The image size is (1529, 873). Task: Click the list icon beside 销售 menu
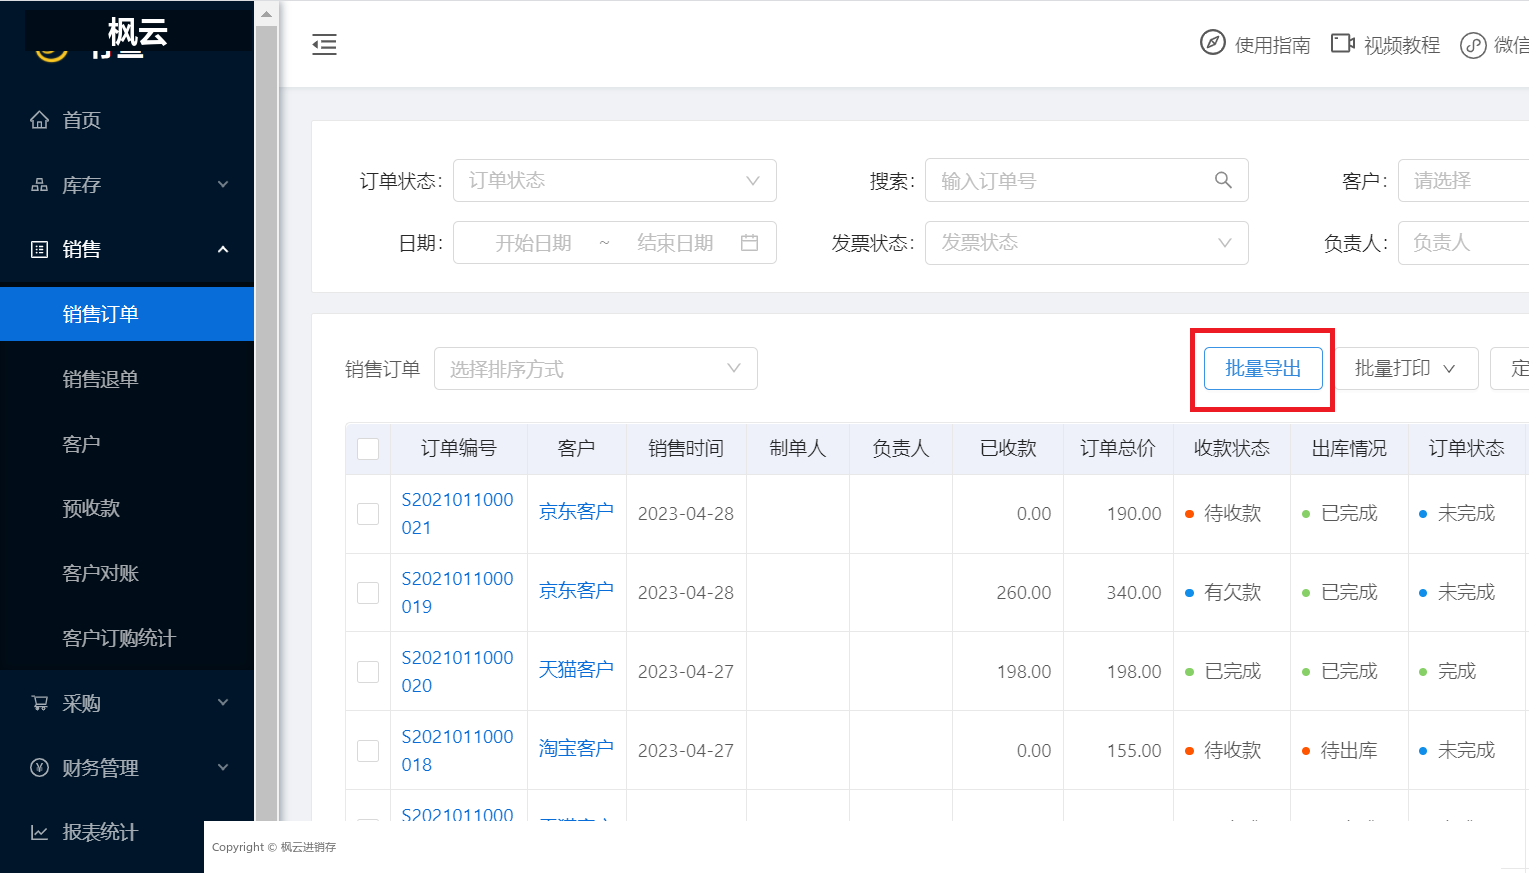click(39, 249)
